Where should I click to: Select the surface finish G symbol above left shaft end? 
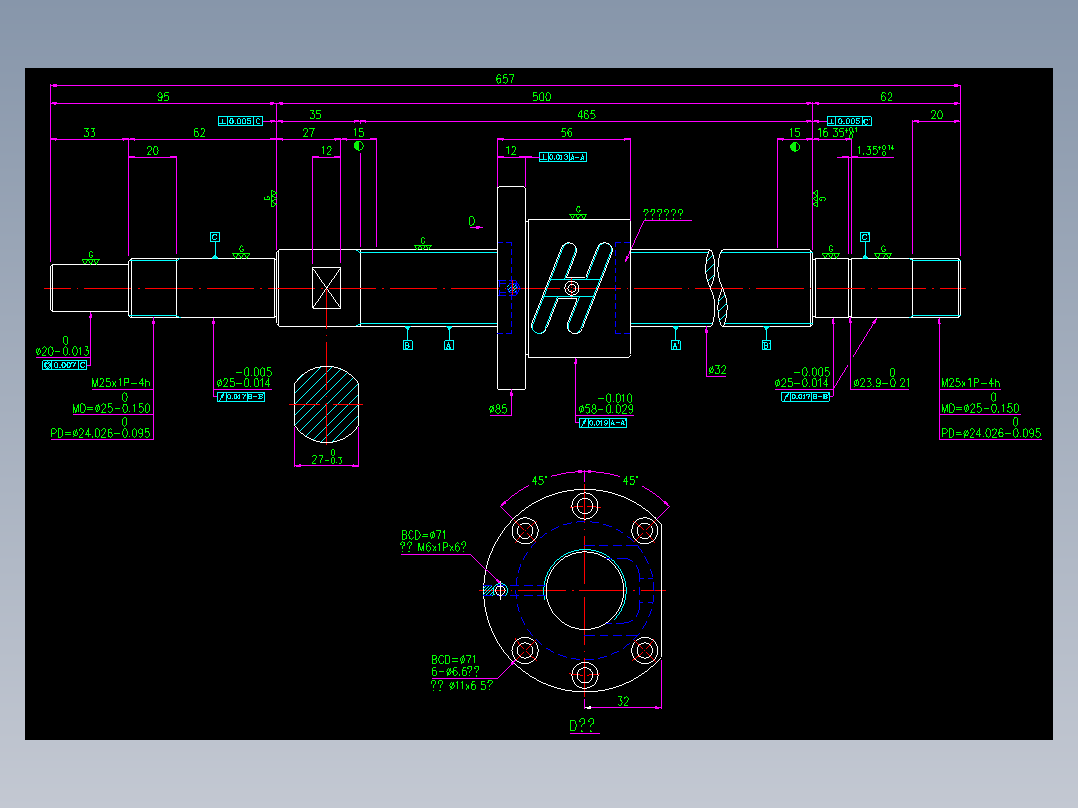pyautogui.click(x=90, y=257)
